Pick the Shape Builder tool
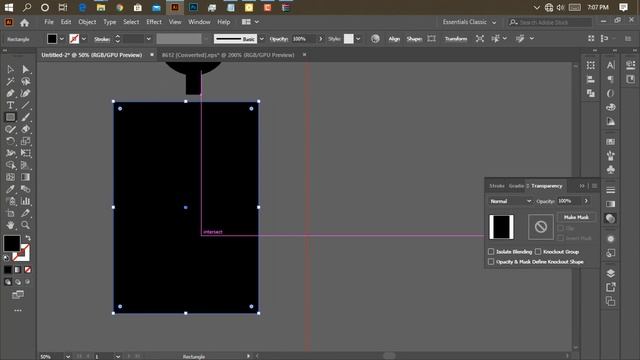Viewport: 640px width, 360px height. click(10, 165)
